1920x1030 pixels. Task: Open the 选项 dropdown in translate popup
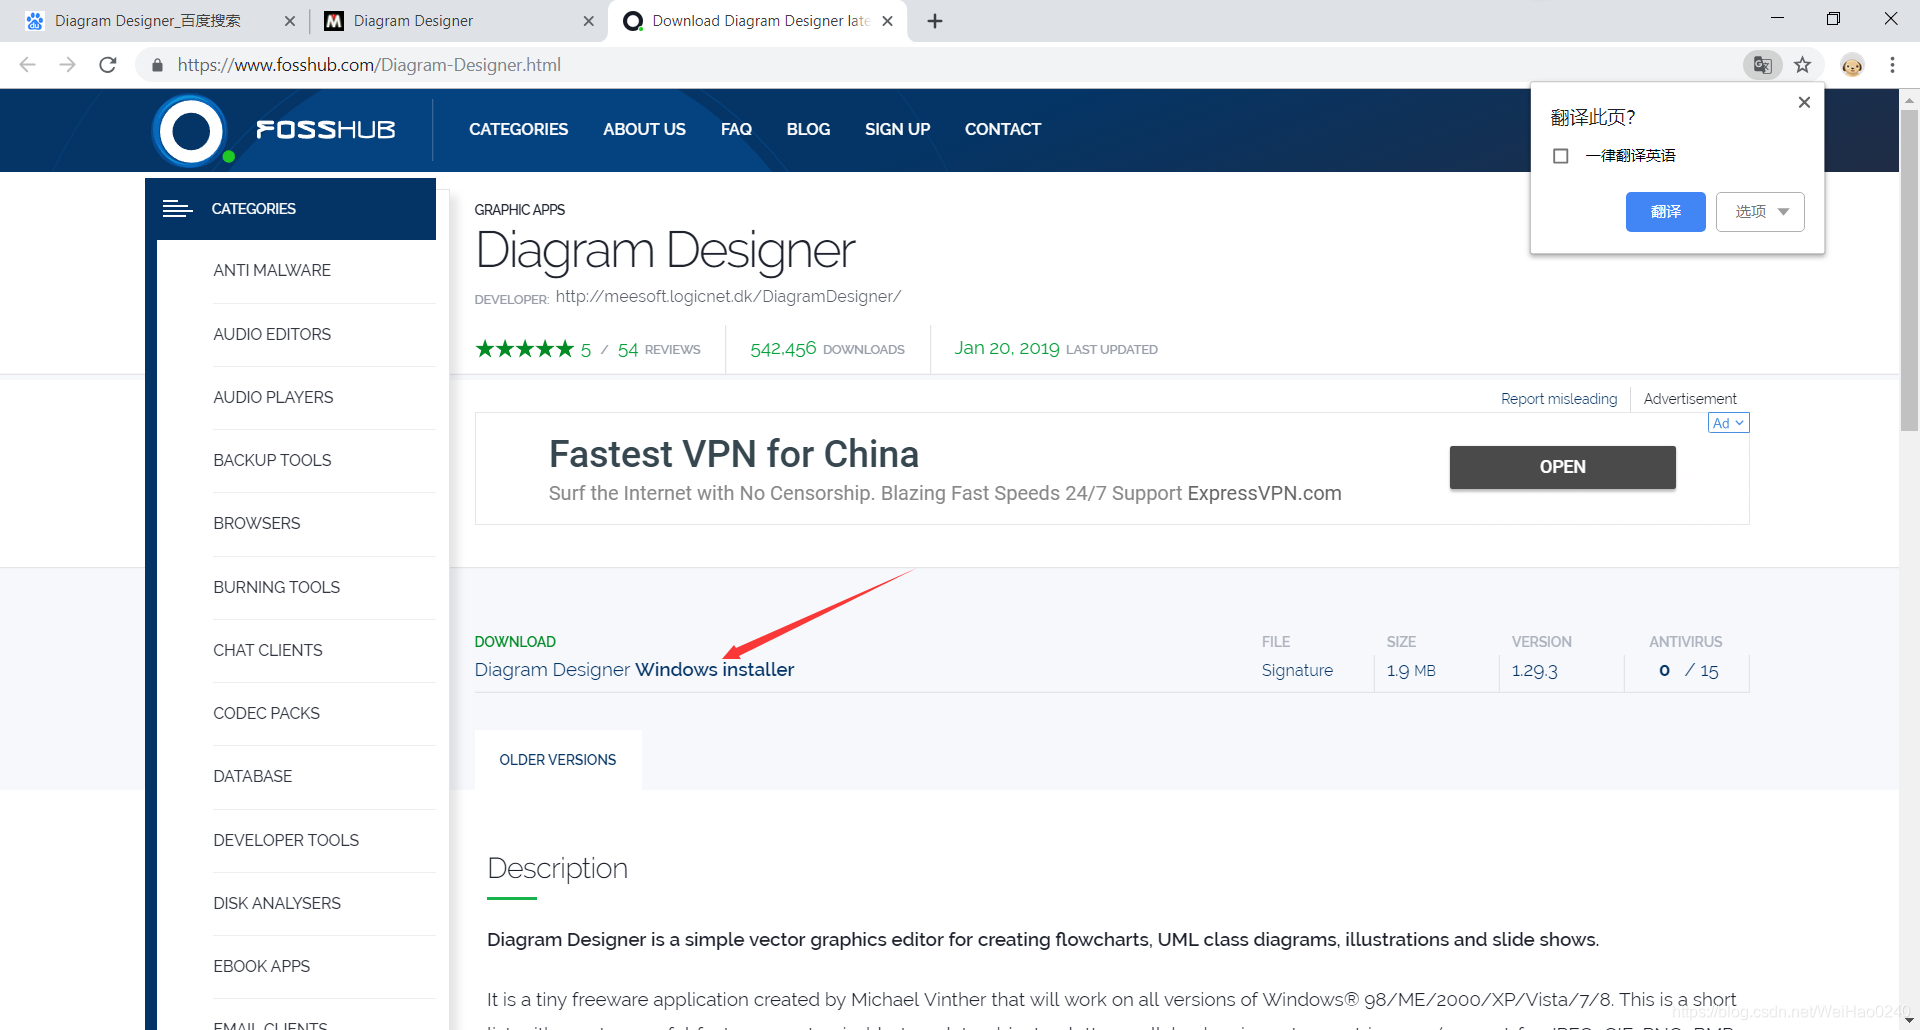click(x=1760, y=211)
